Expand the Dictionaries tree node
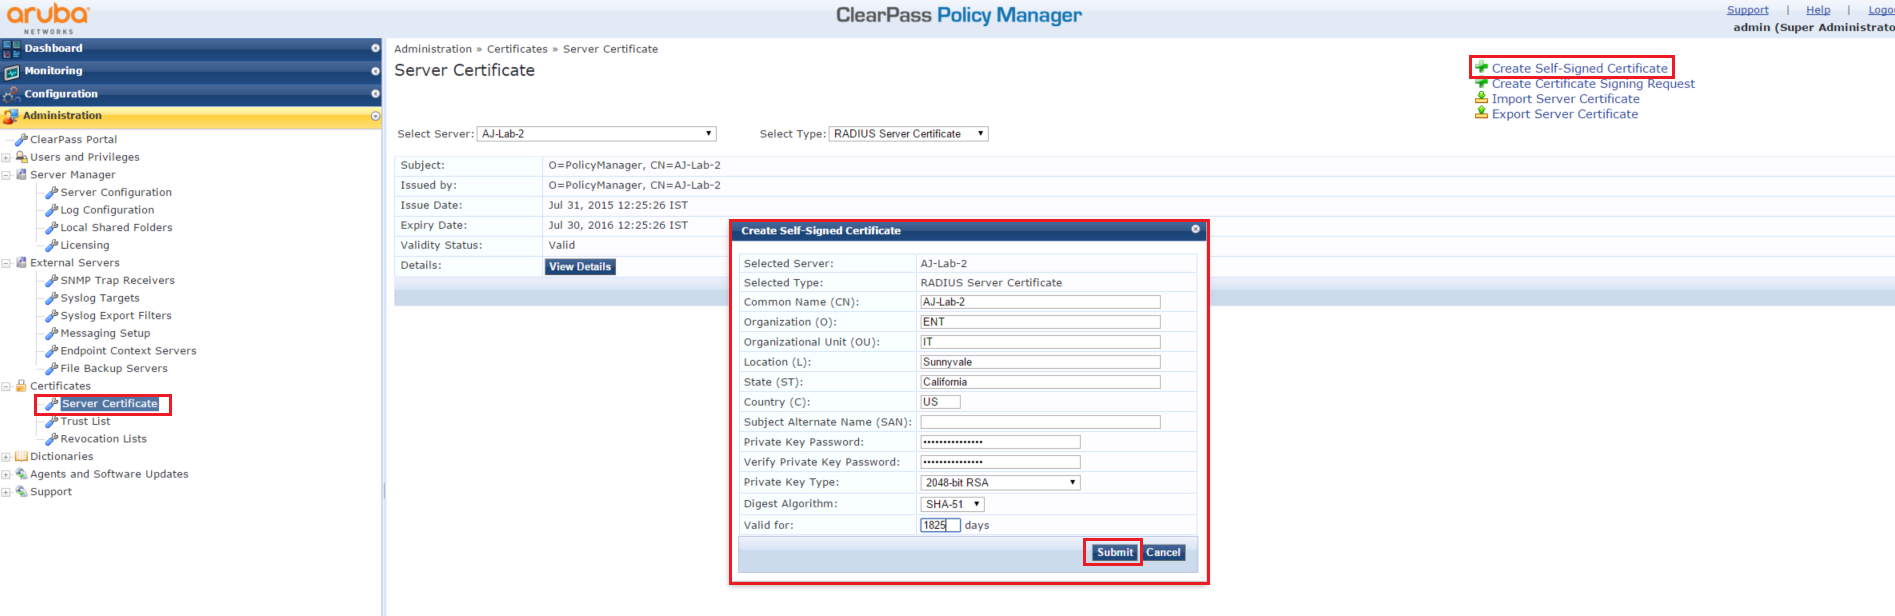 pos(6,457)
